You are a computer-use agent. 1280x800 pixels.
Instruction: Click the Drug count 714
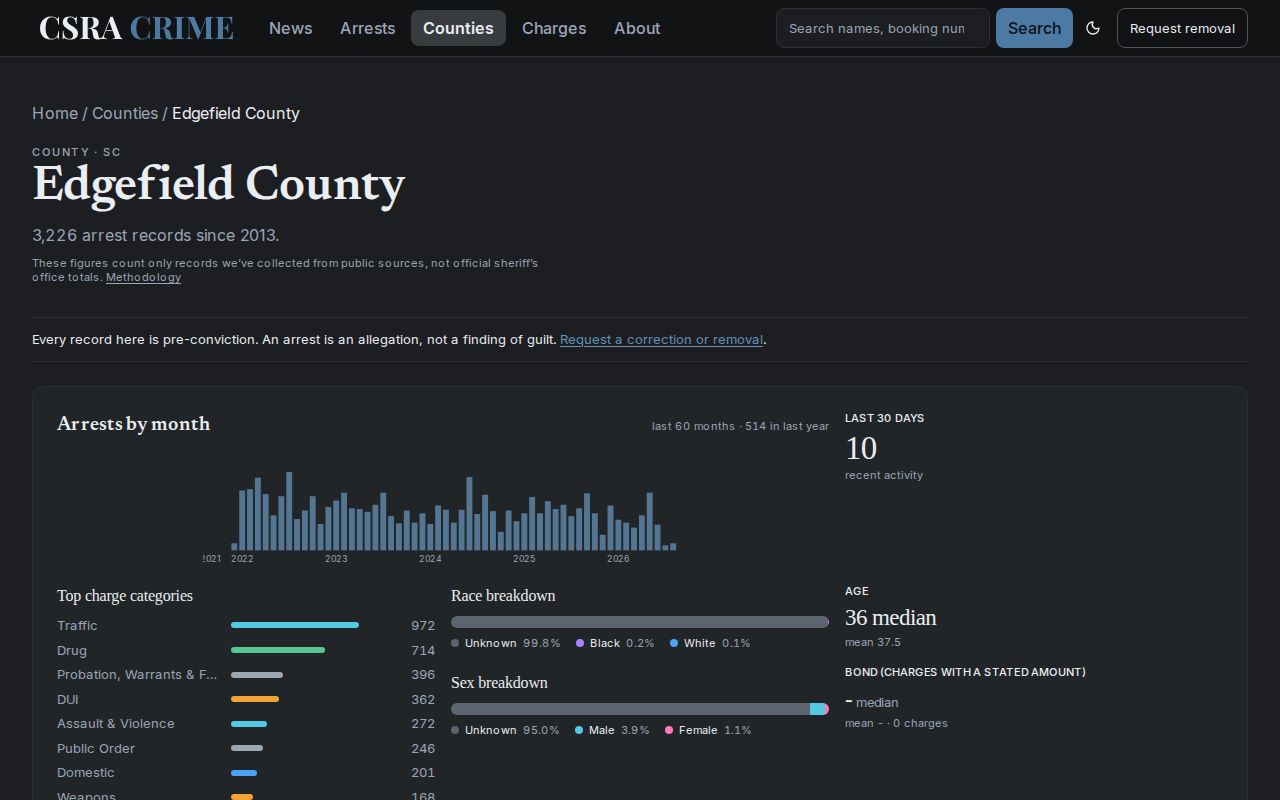click(423, 650)
